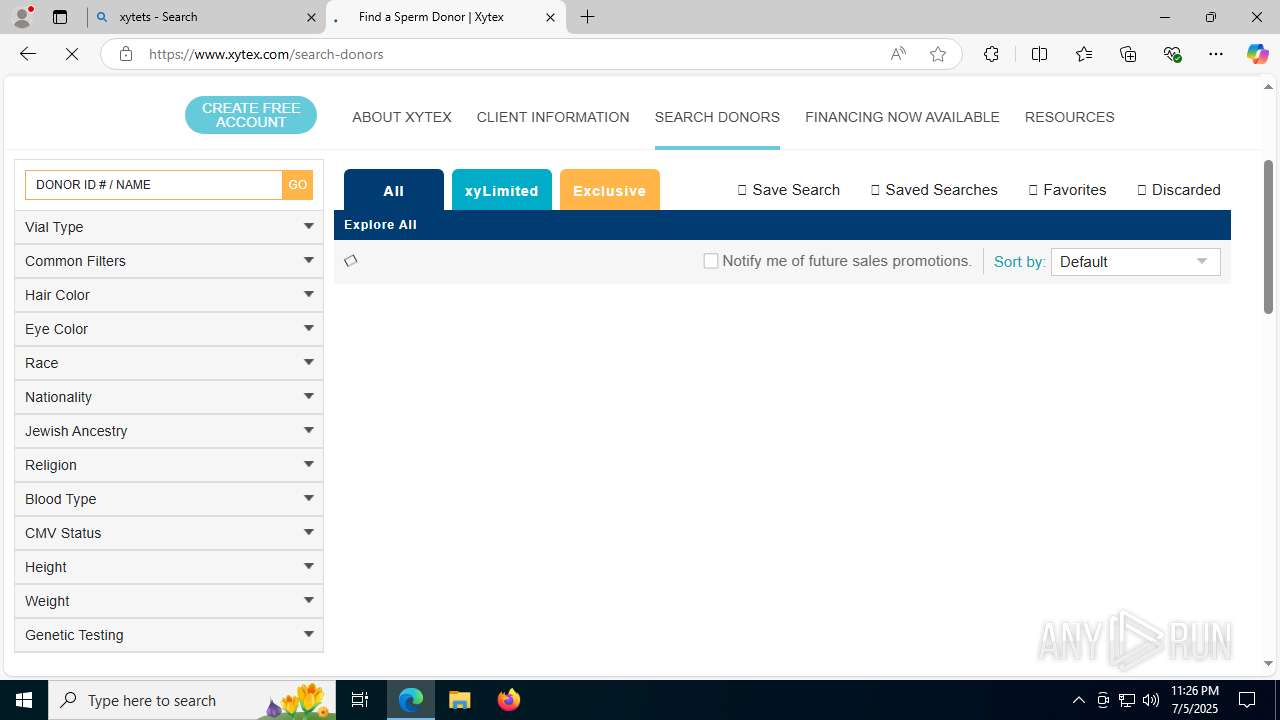Image resolution: width=1280 pixels, height=720 pixels.
Task: Stop loading the page
Action: [72, 54]
